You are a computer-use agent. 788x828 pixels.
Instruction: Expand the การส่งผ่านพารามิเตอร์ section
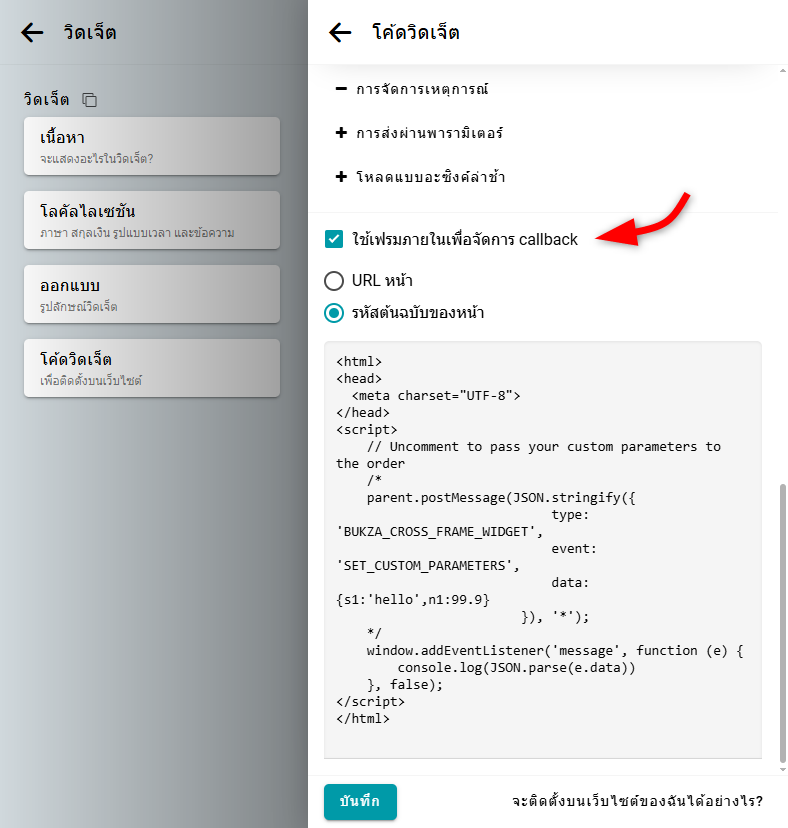430,133
